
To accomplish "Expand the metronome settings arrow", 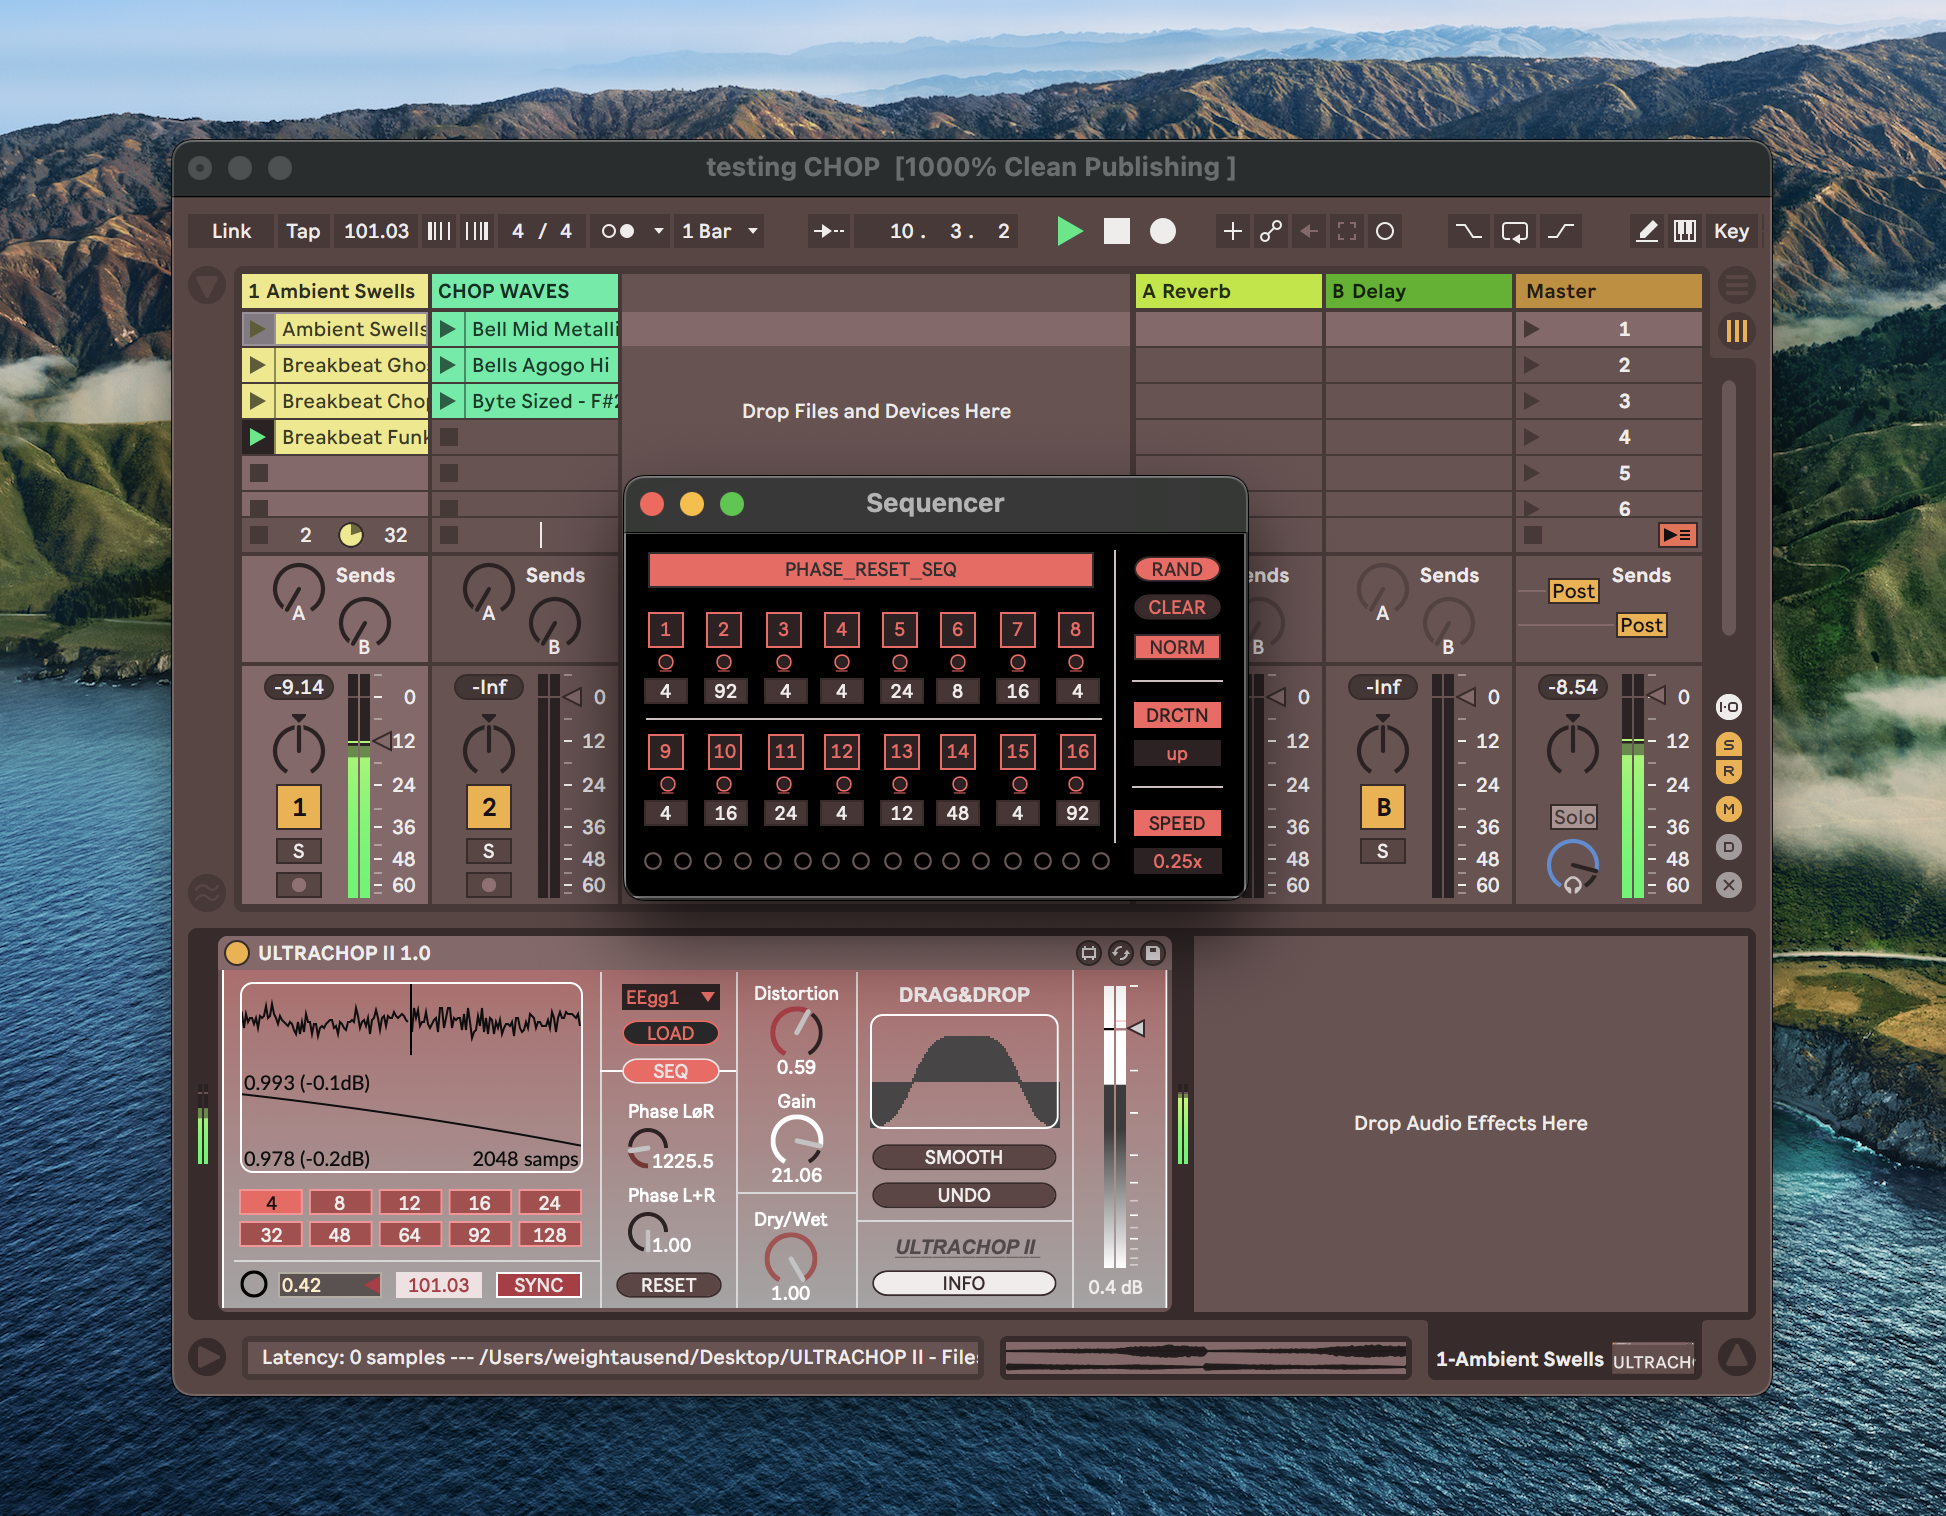I will coord(658,231).
